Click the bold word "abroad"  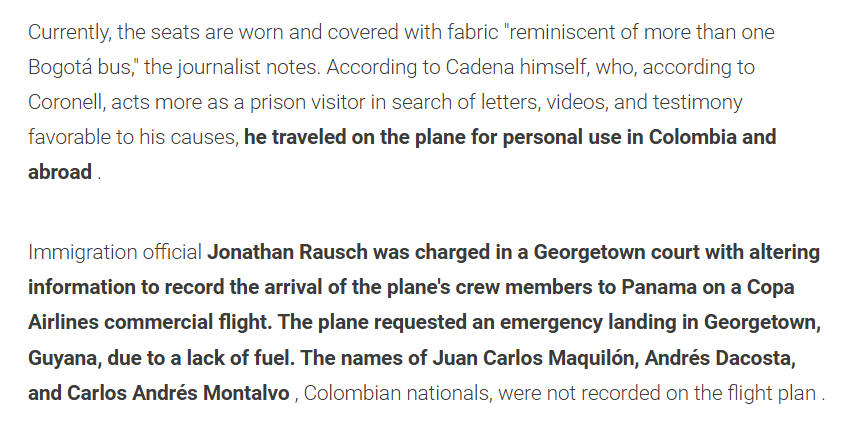coord(60,172)
